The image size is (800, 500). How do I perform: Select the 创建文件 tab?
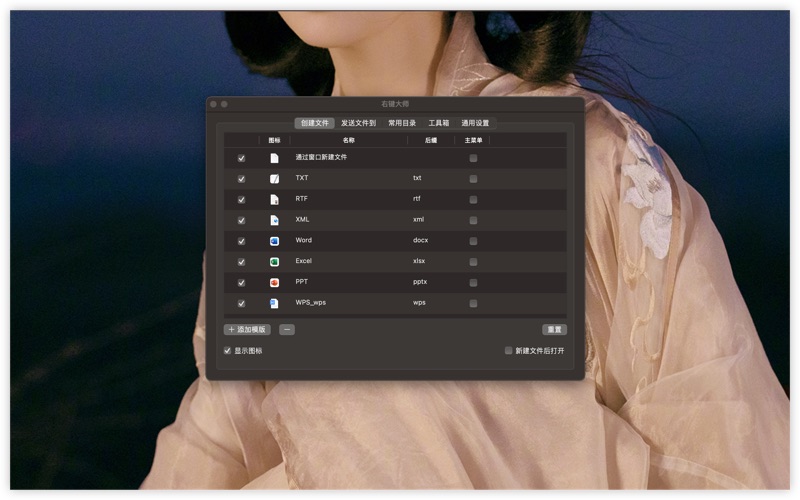(x=315, y=123)
